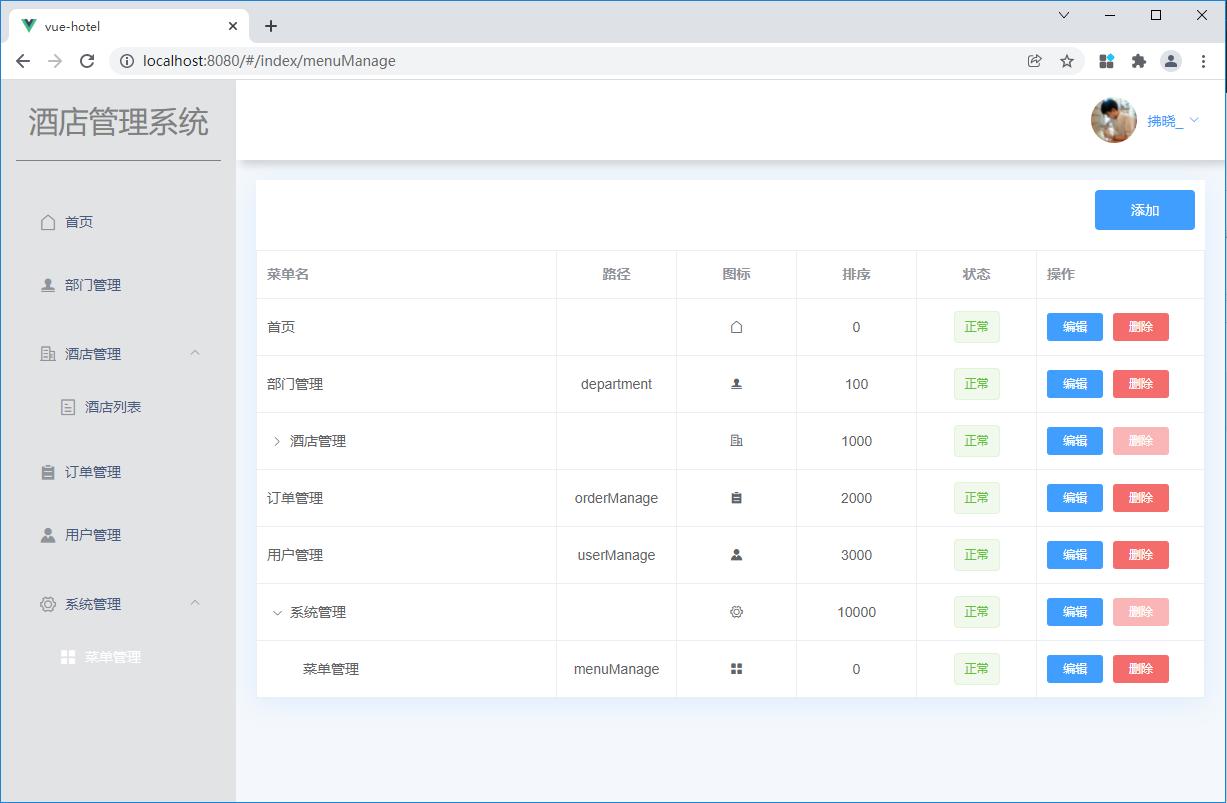The width and height of the screenshot is (1227, 803).
Task: Collapse the 系统管理 row in the table
Action: point(277,611)
